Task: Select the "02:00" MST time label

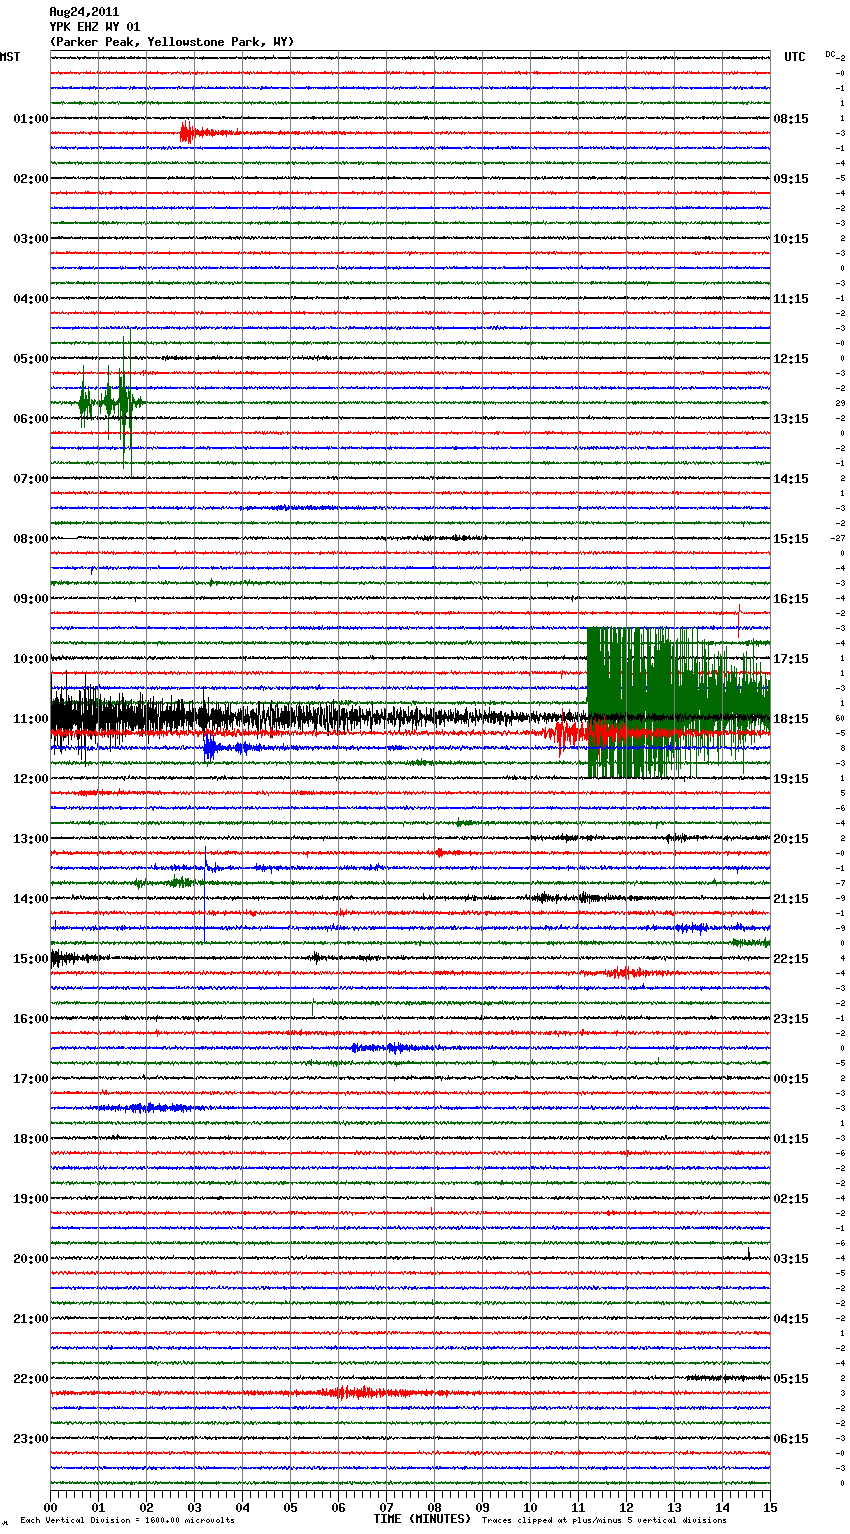Action: pyautogui.click(x=30, y=179)
